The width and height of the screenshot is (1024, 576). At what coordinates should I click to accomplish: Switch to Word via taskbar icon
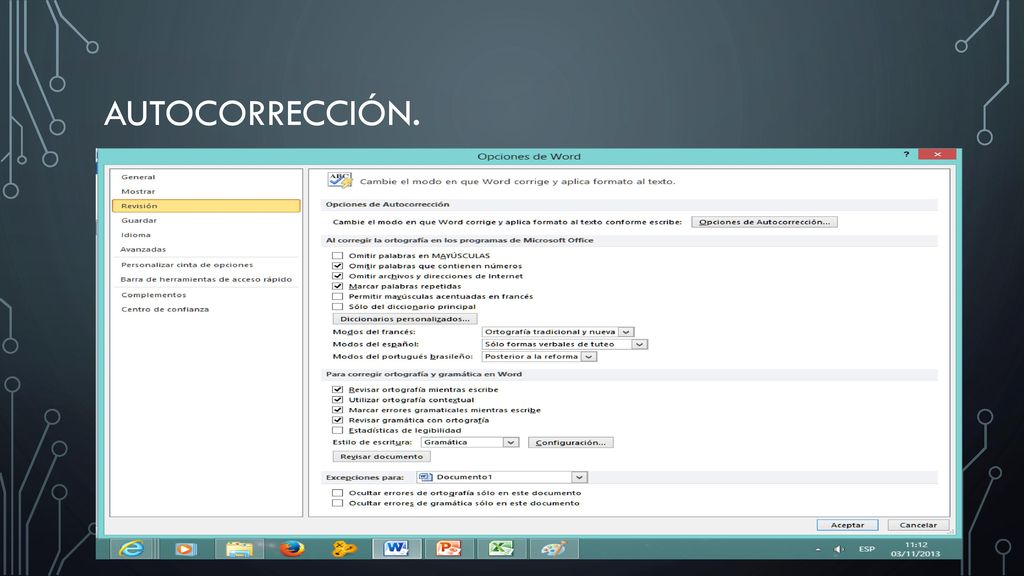396,549
